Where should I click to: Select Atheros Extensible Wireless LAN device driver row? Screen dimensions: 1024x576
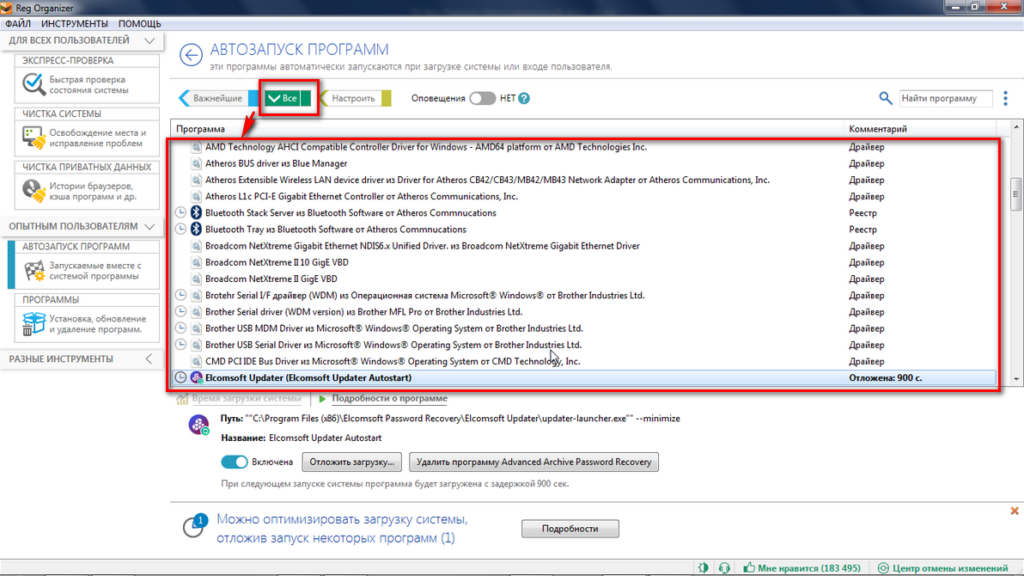click(x=584, y=180)
